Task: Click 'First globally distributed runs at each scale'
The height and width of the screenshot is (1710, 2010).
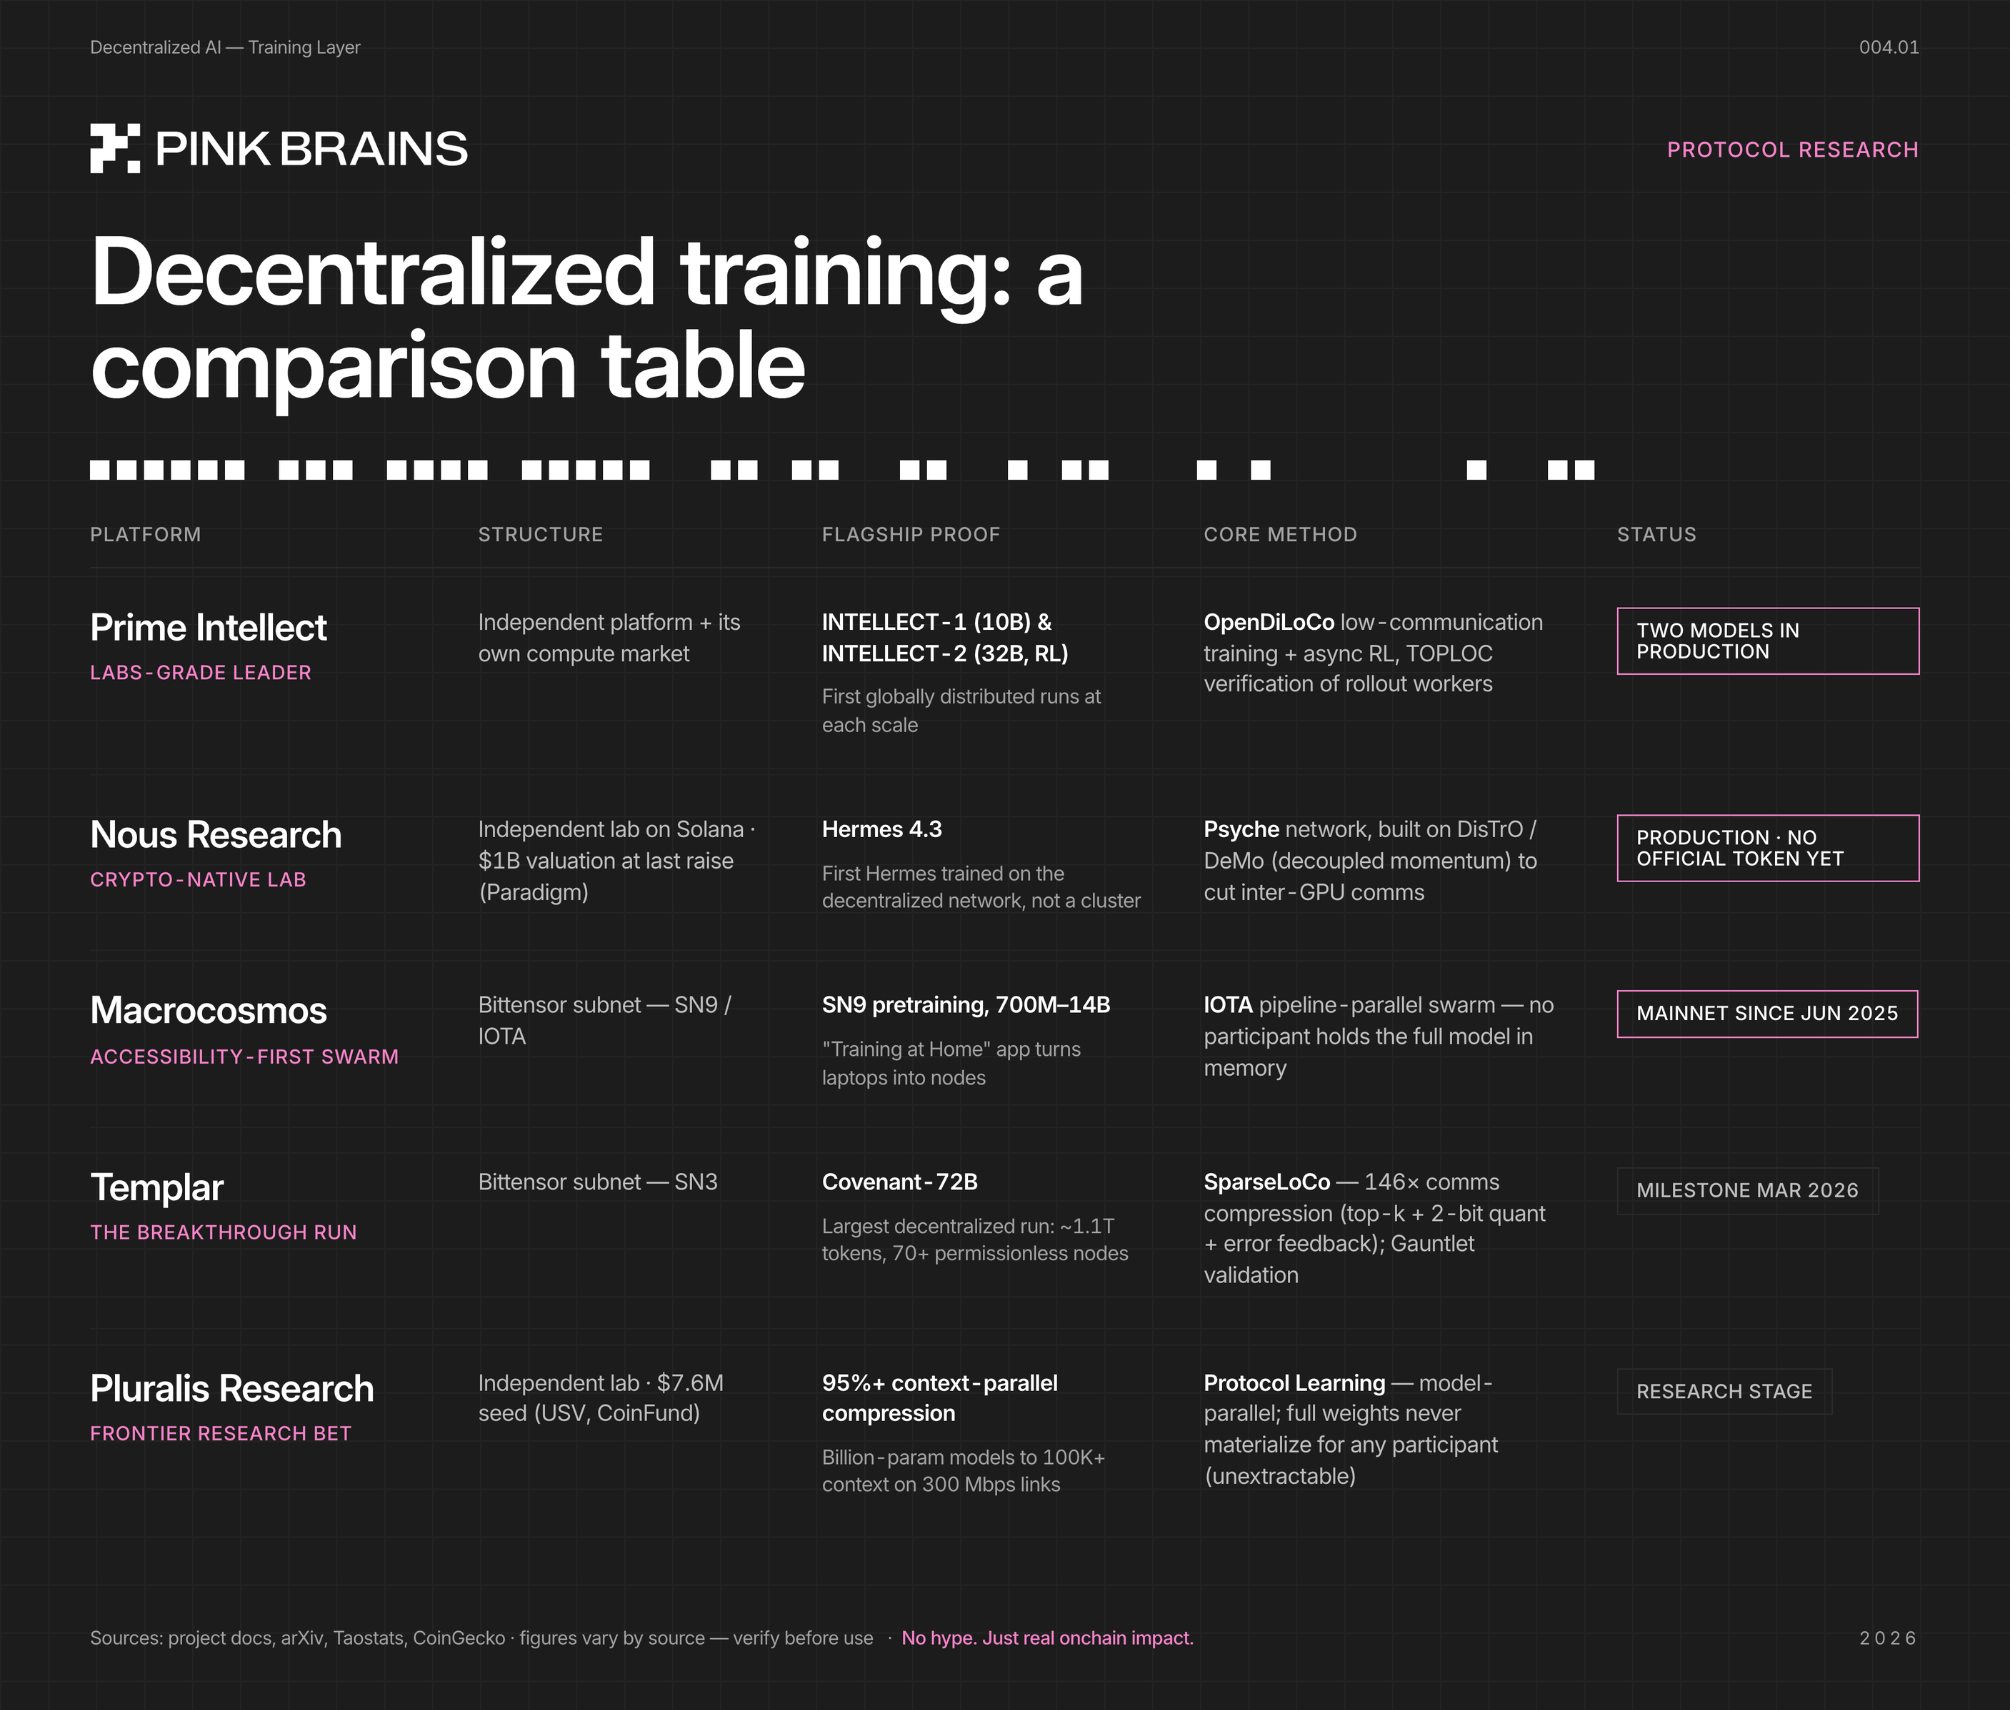Action: (x=961, y=710)
